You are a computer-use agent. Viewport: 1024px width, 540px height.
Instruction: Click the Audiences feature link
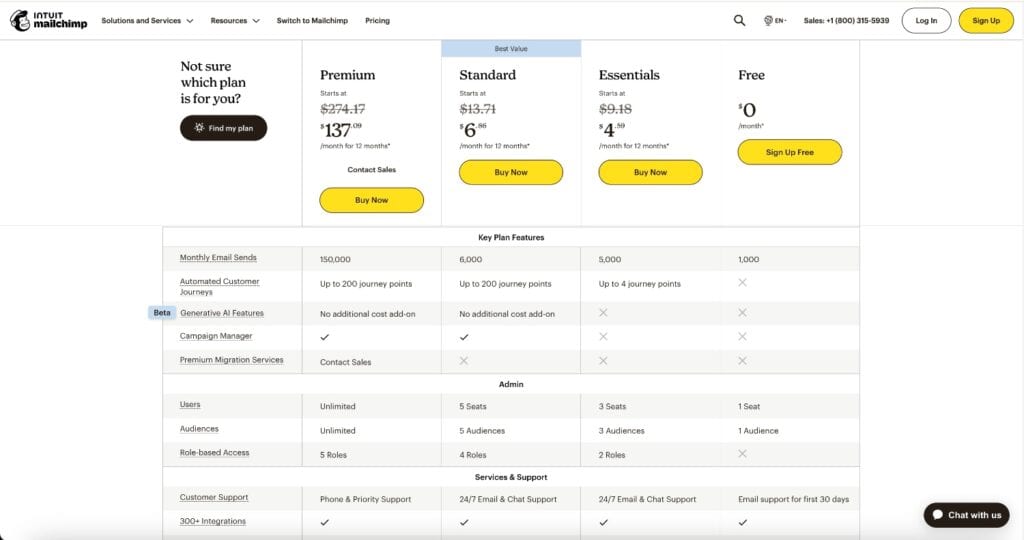(x=199, y=428)
